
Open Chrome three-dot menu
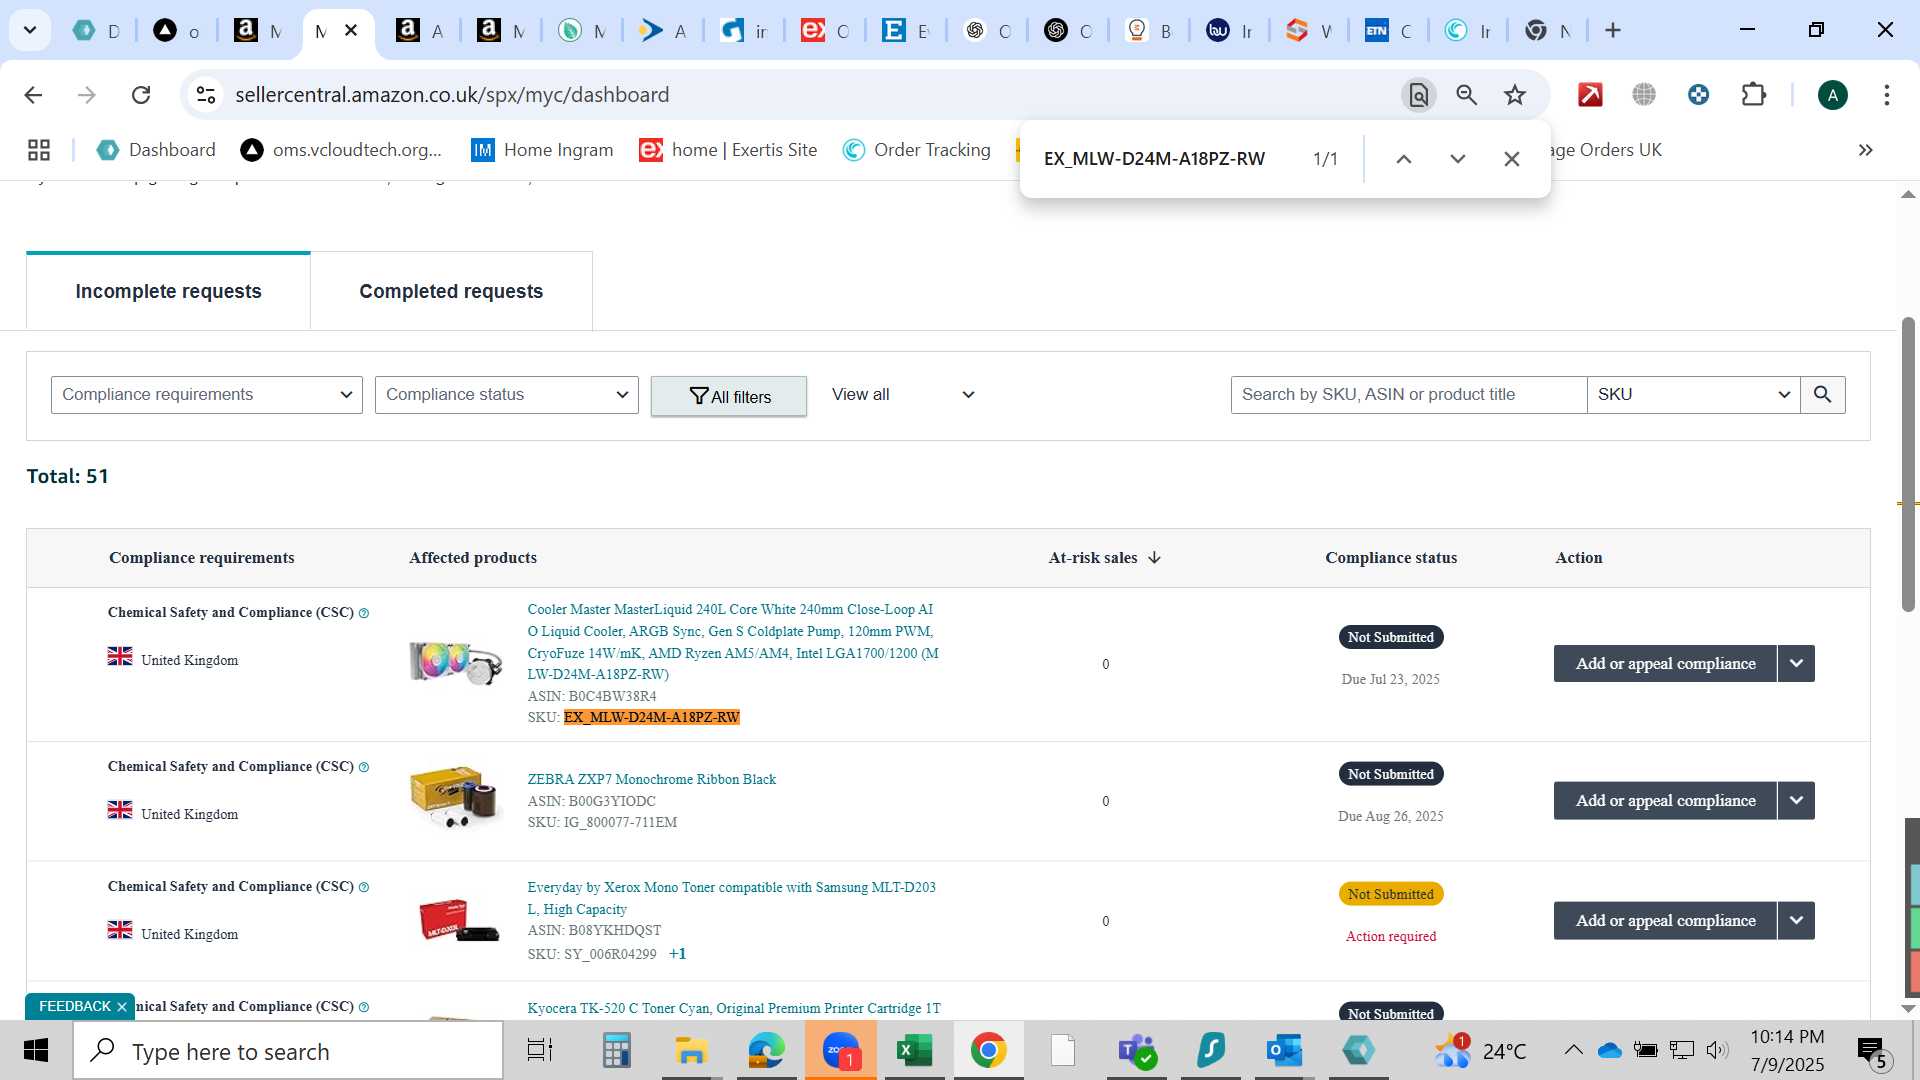pos(1887,95)
